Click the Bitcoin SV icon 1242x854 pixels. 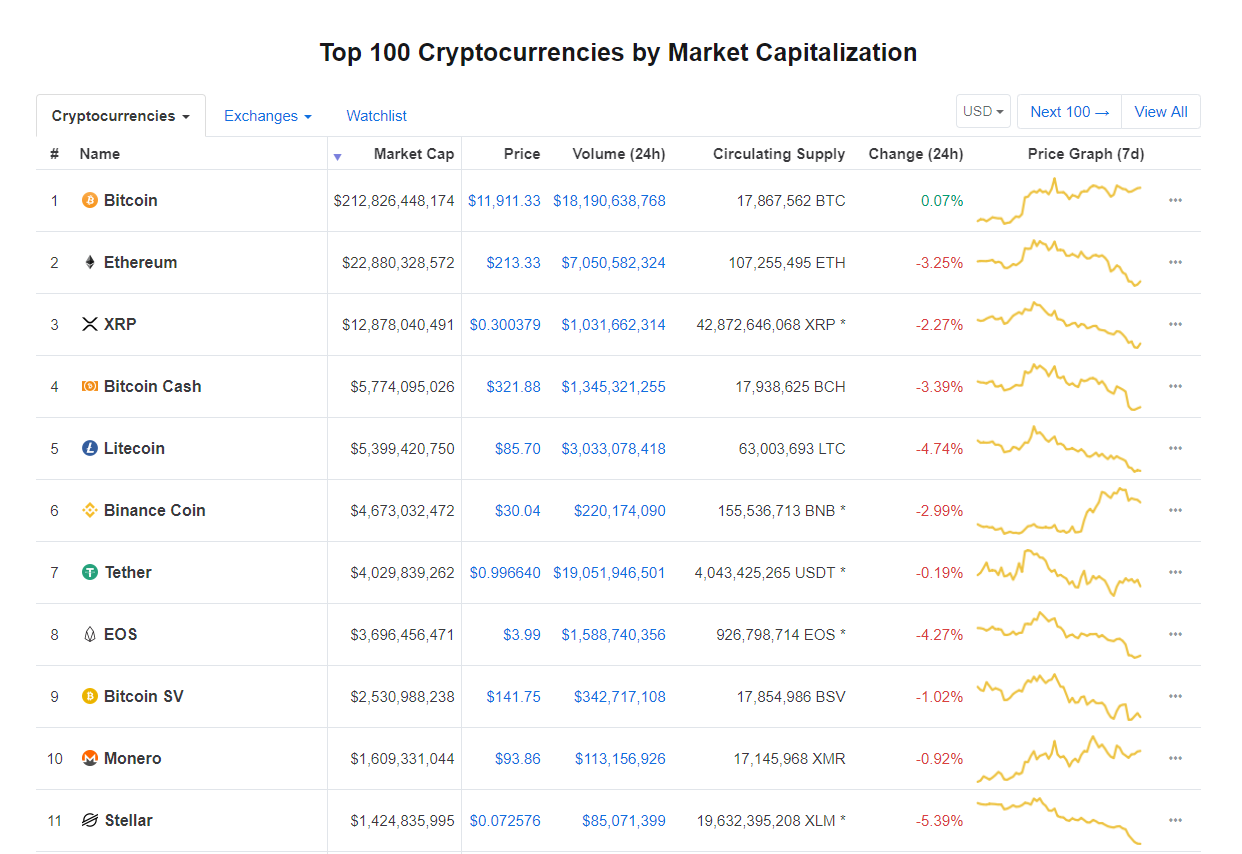click(89, 696)
